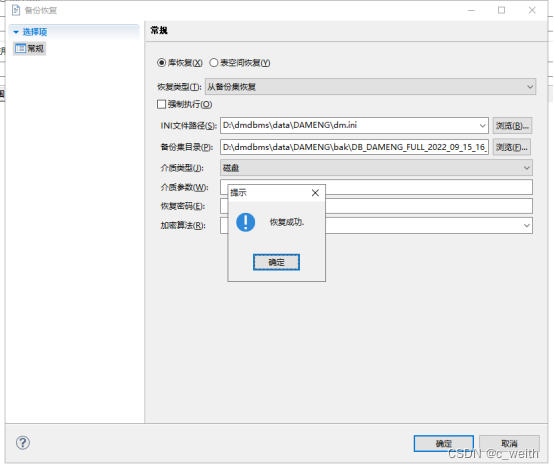The height and width of the screenshot is (469, 554).
Task: Click the blue exclamation info icon
Action: (x=246, y=222)
